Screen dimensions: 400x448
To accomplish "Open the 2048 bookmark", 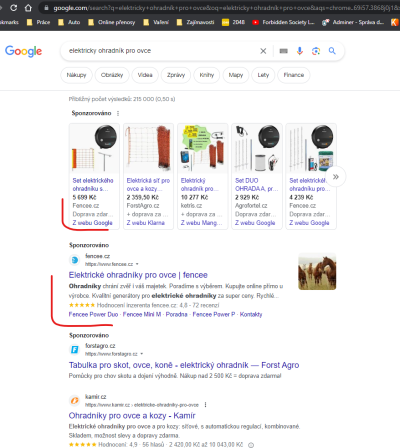I will 233,22.
